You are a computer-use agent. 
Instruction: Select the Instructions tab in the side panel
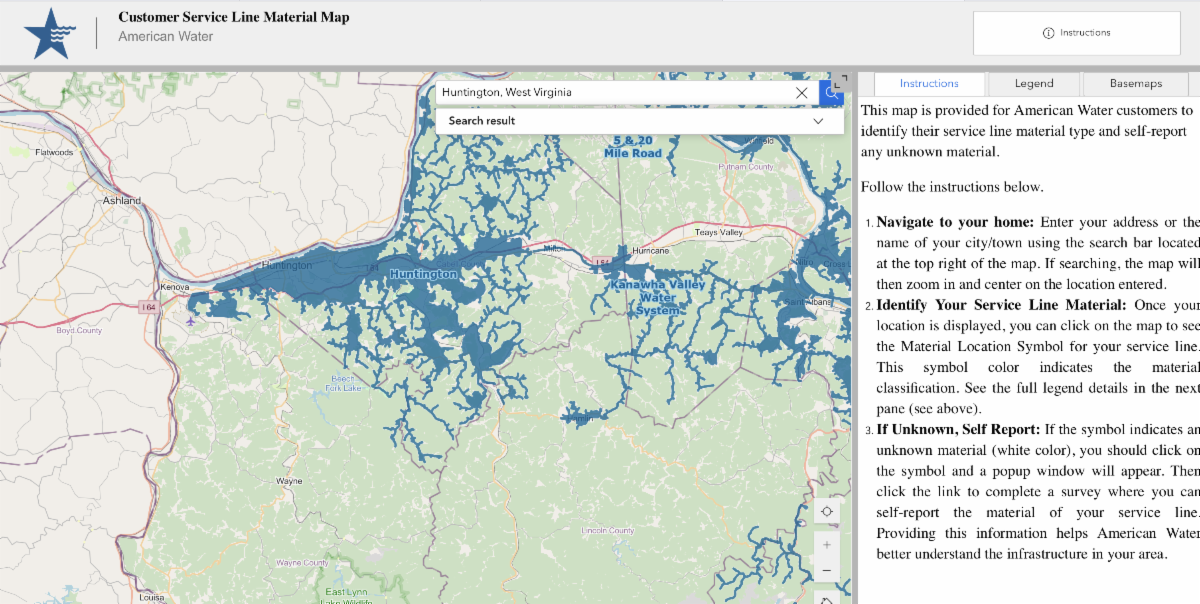click(929, 84)
